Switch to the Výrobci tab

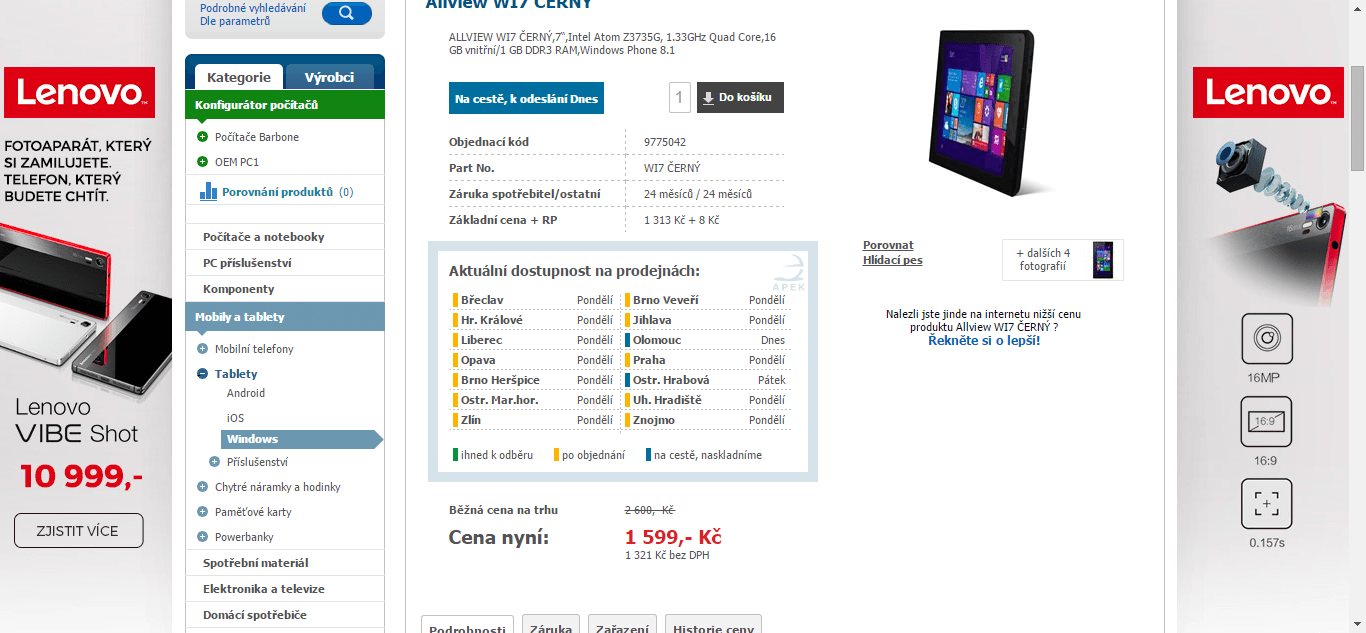coord(329,77)
